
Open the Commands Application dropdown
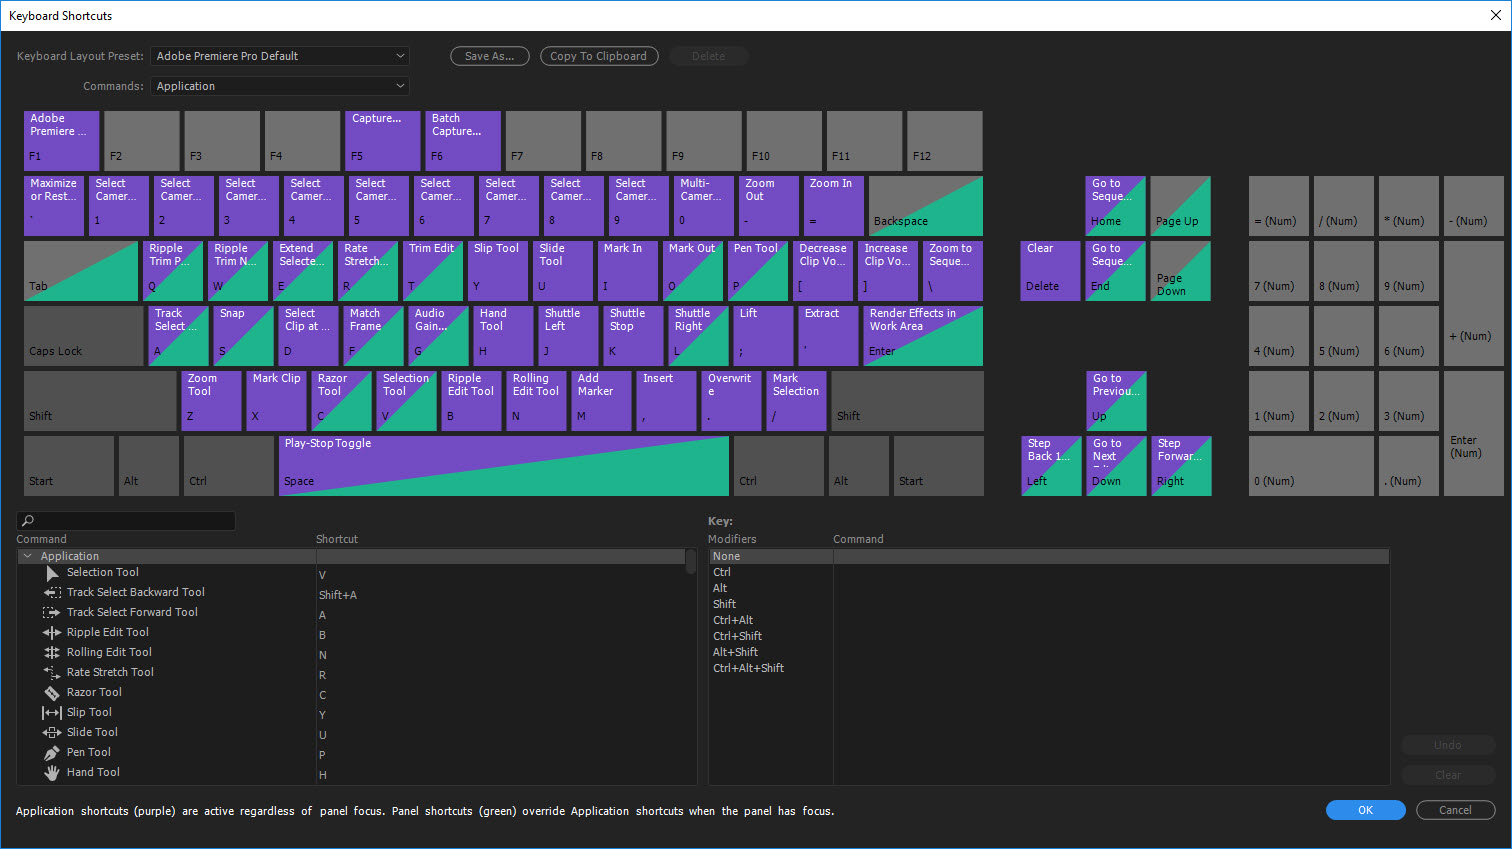280,86
